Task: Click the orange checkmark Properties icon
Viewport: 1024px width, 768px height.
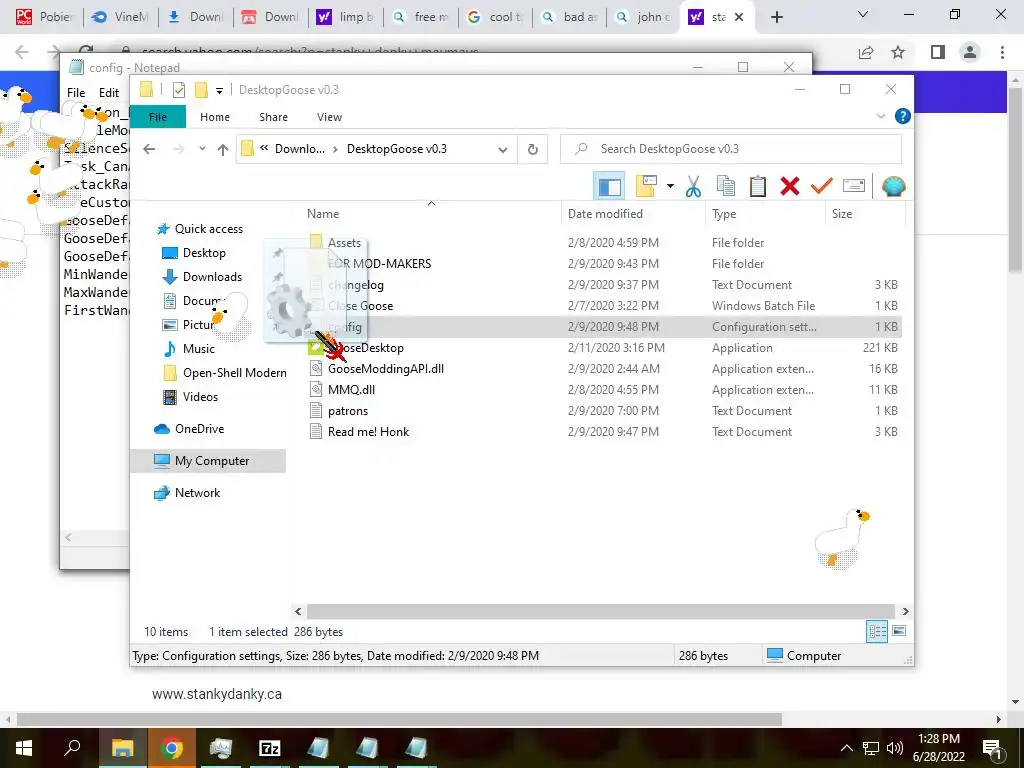Action: coord(821,186)
